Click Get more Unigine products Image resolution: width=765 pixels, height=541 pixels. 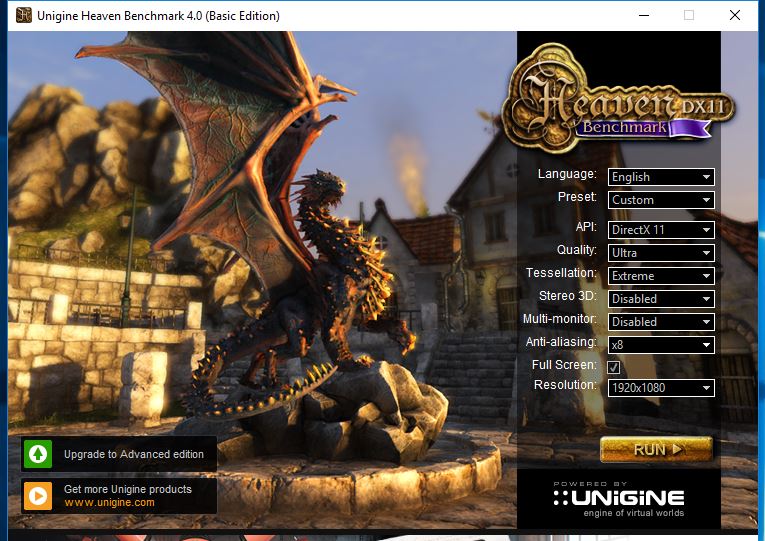click(128, 489)
